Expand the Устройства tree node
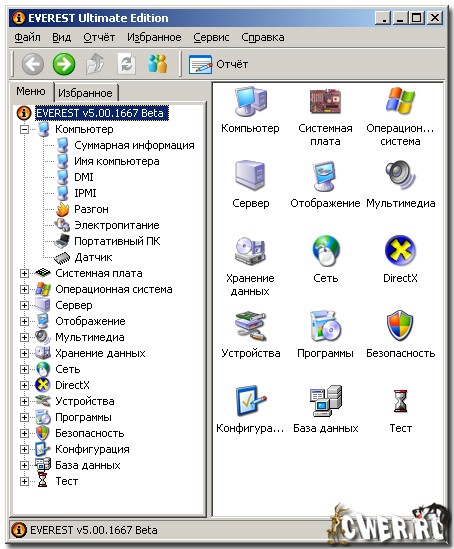Viewport: 454px width, 549px height. (x=24, y=401)
